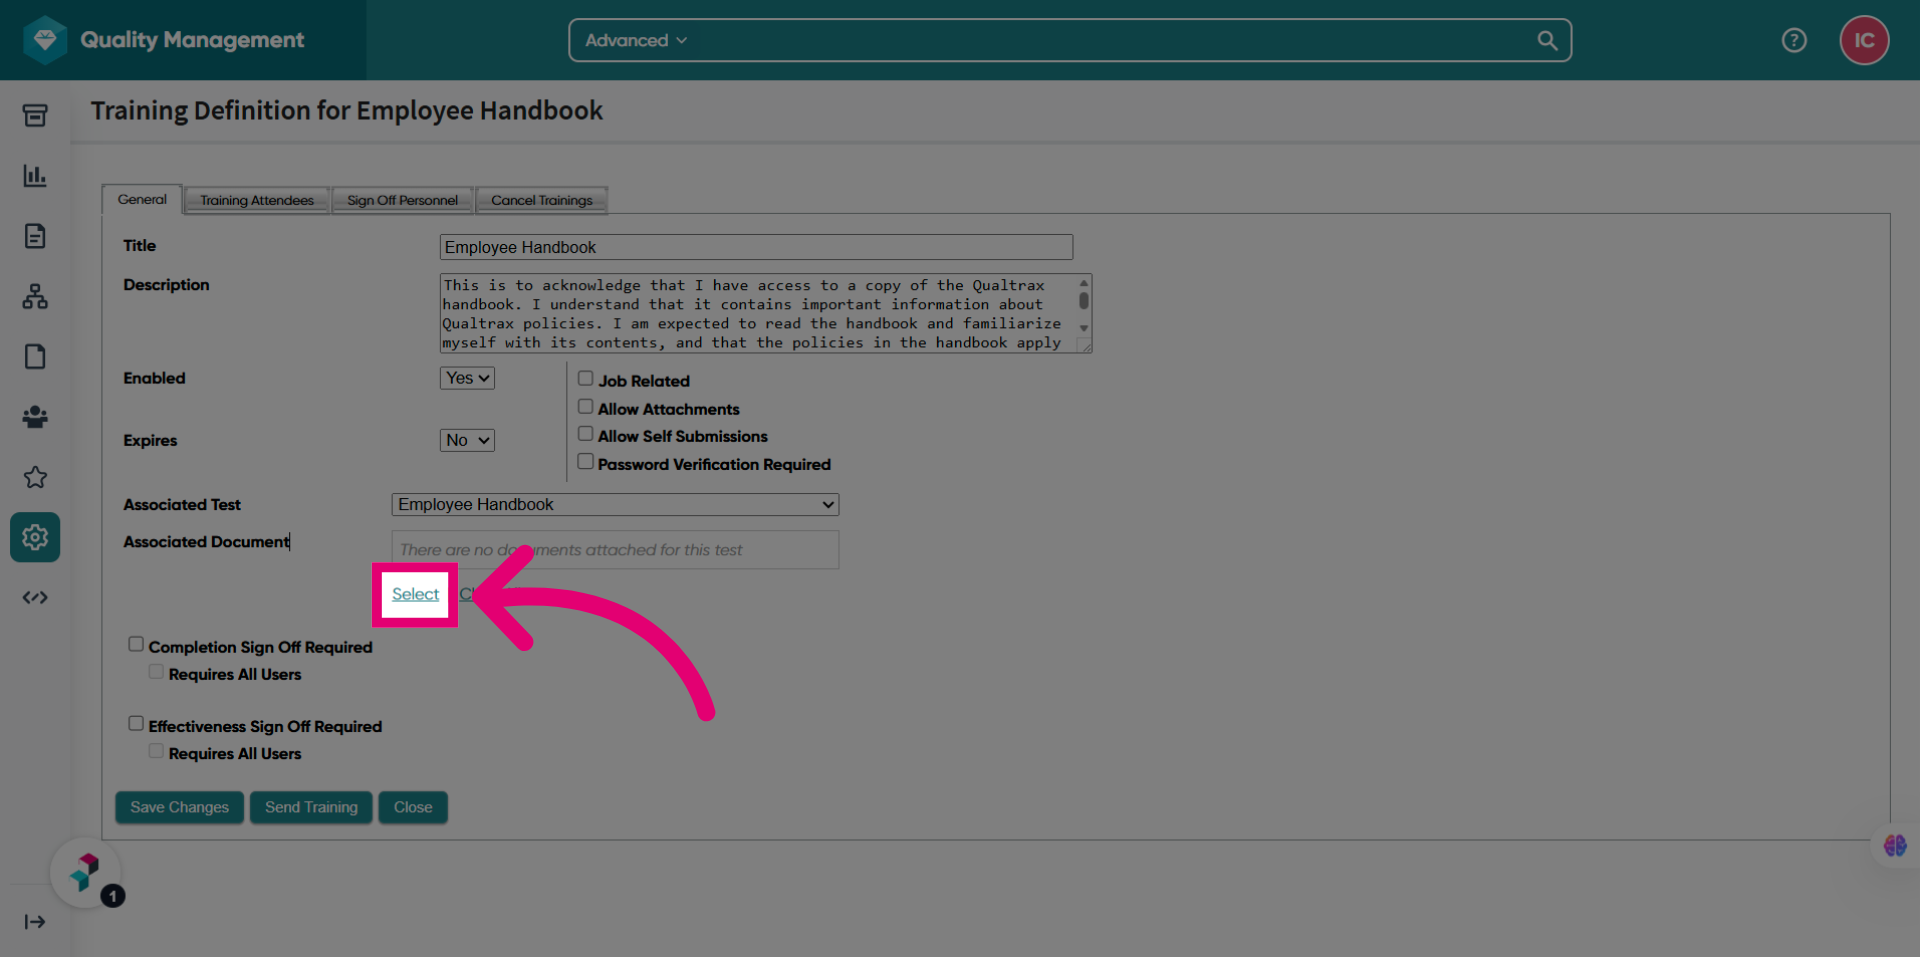
Task: Click the Associated Document attachments box
Action: (x=615, y=550)
